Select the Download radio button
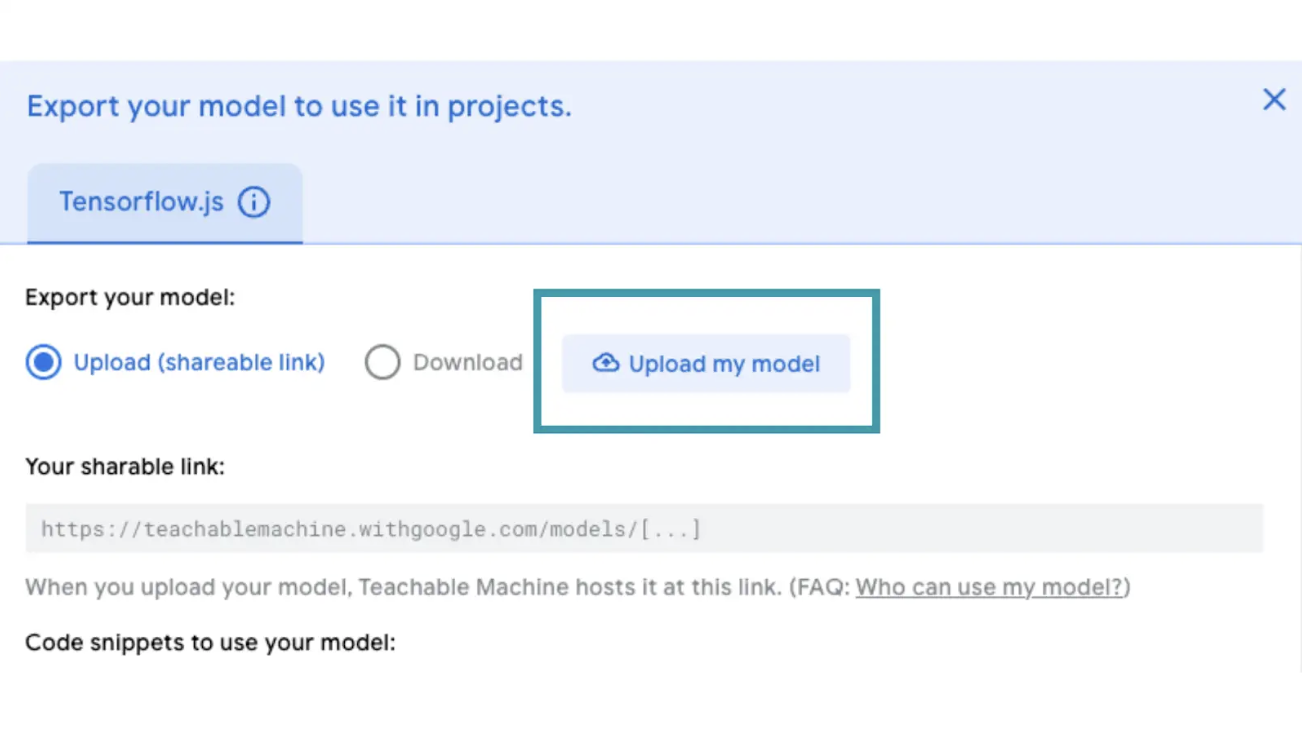The height and width of the screenshot is (732, 1302). [382, 362]
